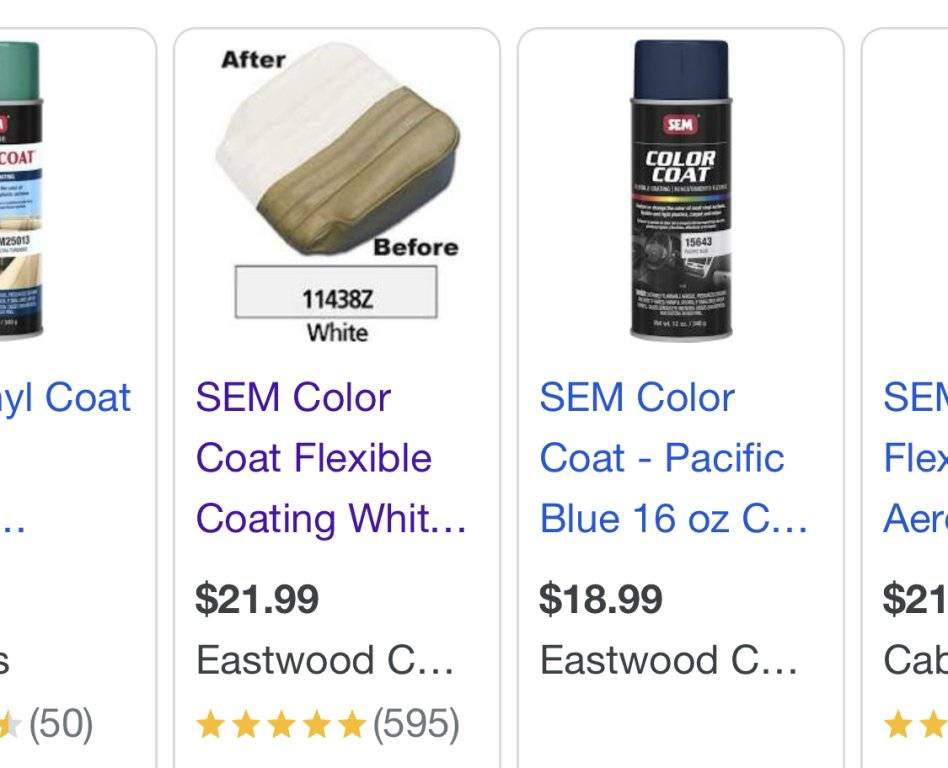This screenshot has width=948, height=768.
Task: View the (595) reviews count
Action: (x=416, y=724)
